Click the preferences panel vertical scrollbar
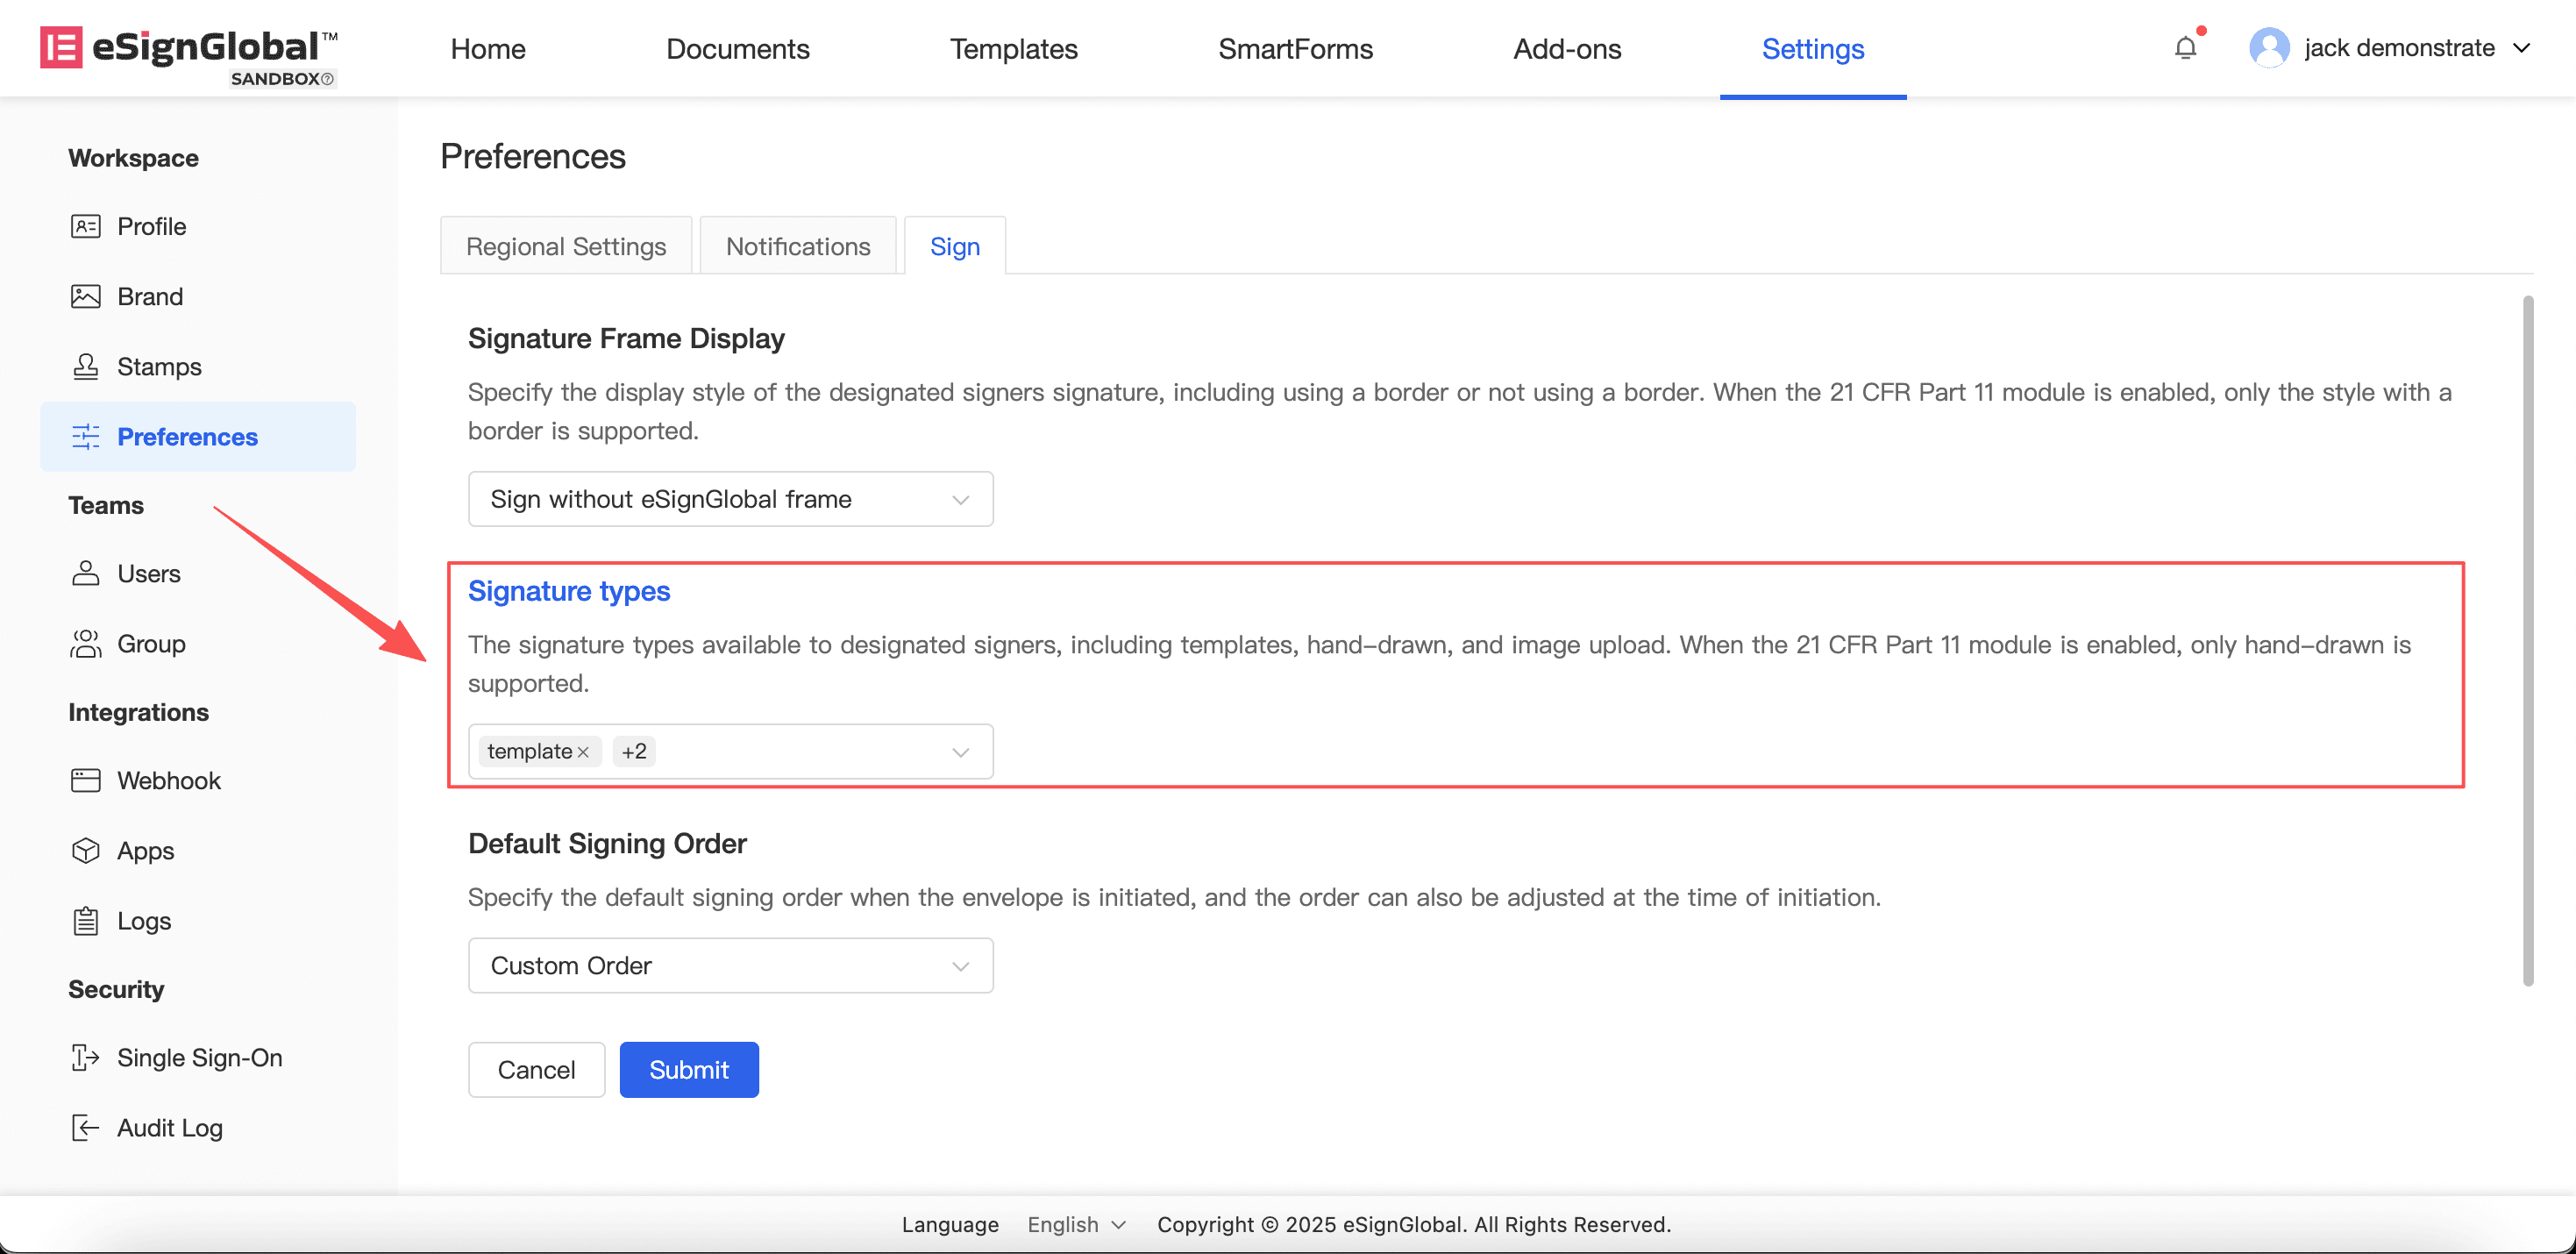Viewport: 2576px width, 1254px height. [x=2527, y=640]
